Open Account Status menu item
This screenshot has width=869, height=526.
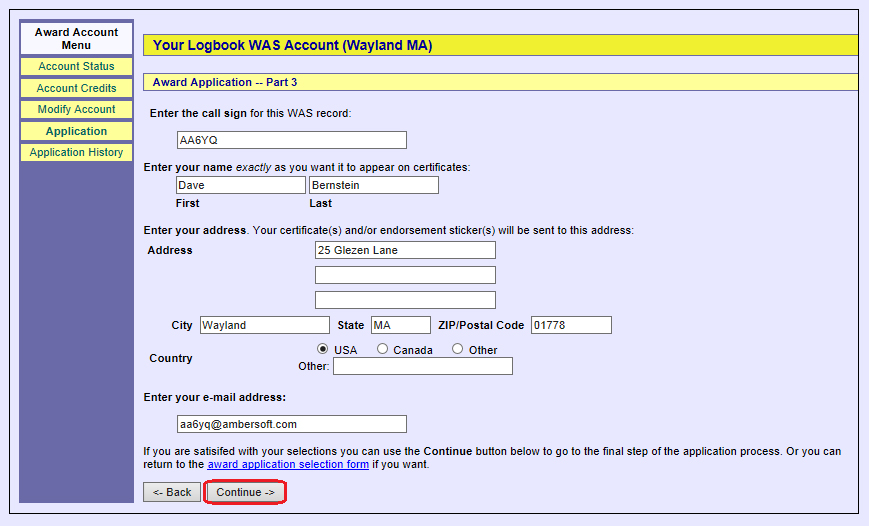[x=76, y=66]
